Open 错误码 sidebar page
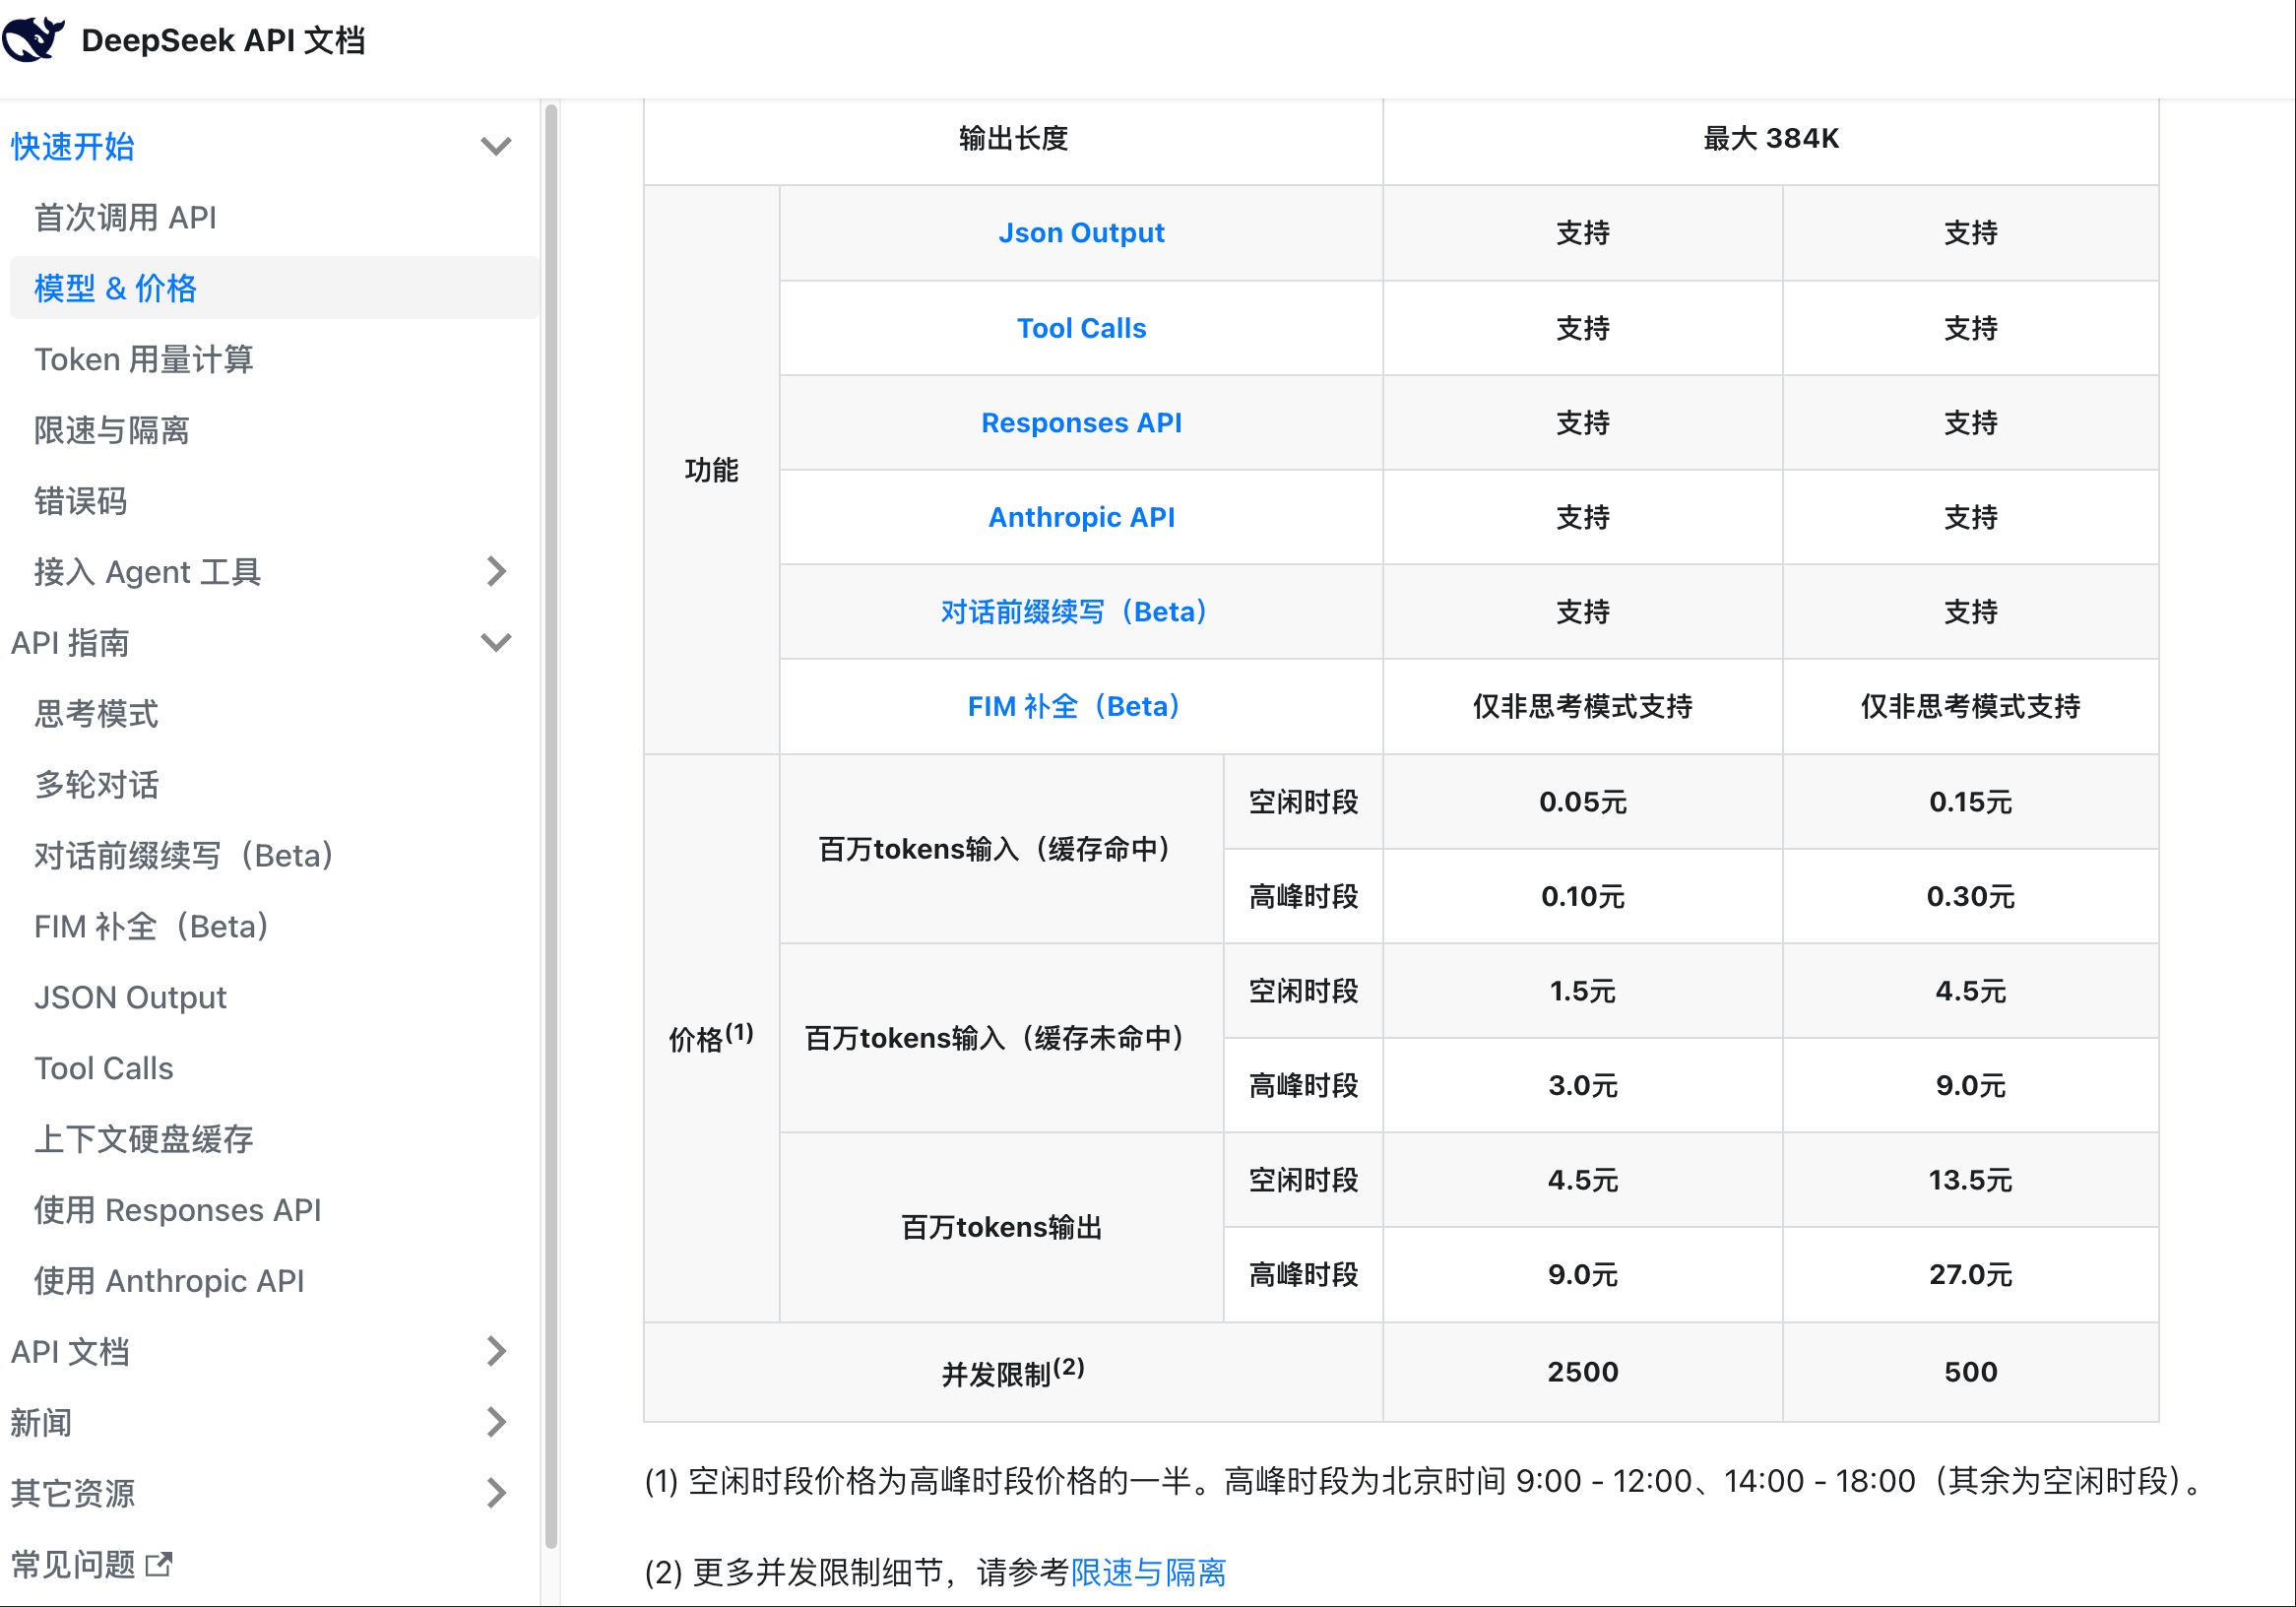2296x1607 pixels. [80, 501]
